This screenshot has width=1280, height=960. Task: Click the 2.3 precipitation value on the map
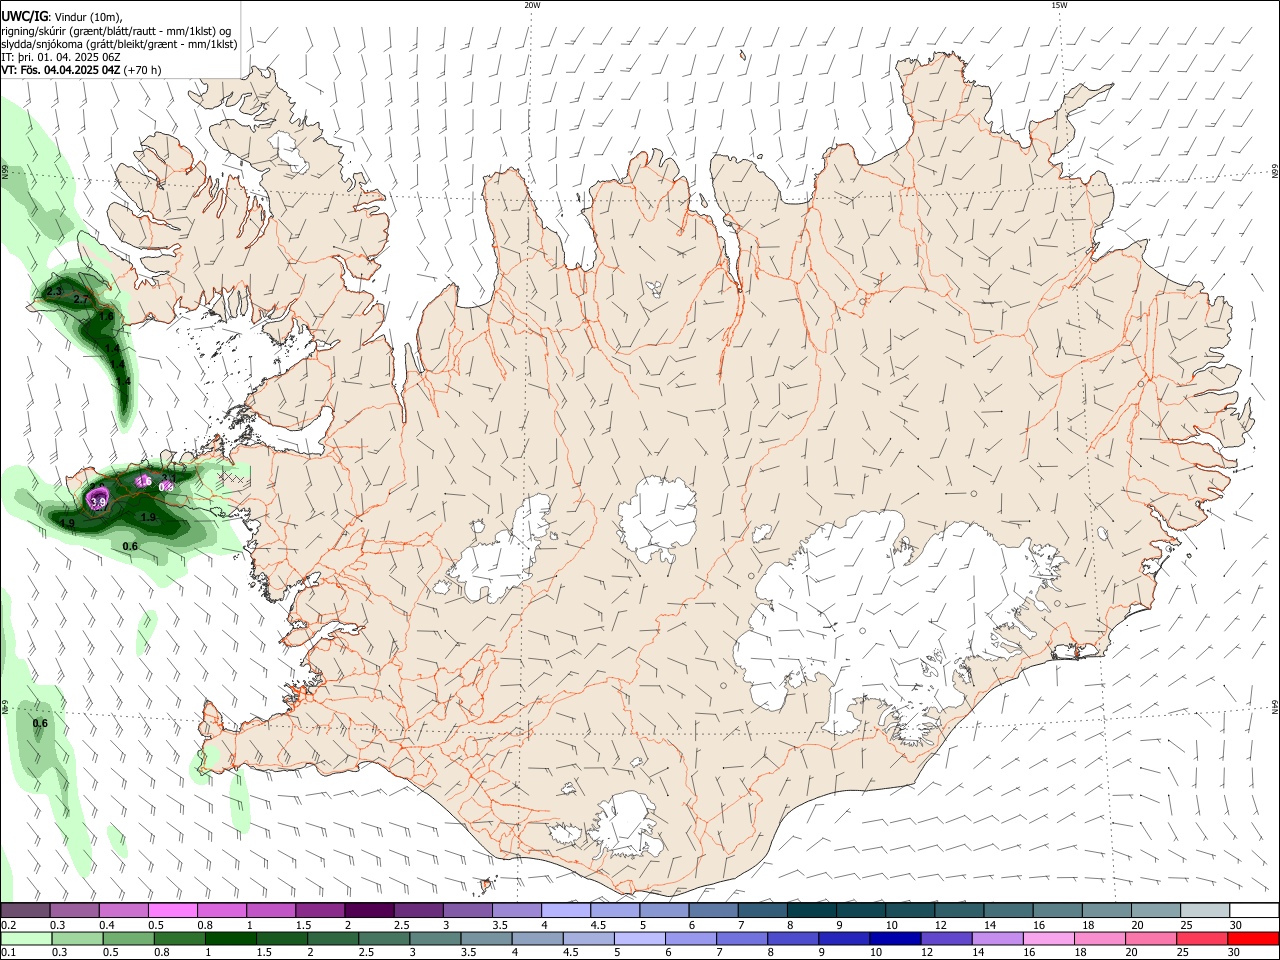[x=54, y=292]
